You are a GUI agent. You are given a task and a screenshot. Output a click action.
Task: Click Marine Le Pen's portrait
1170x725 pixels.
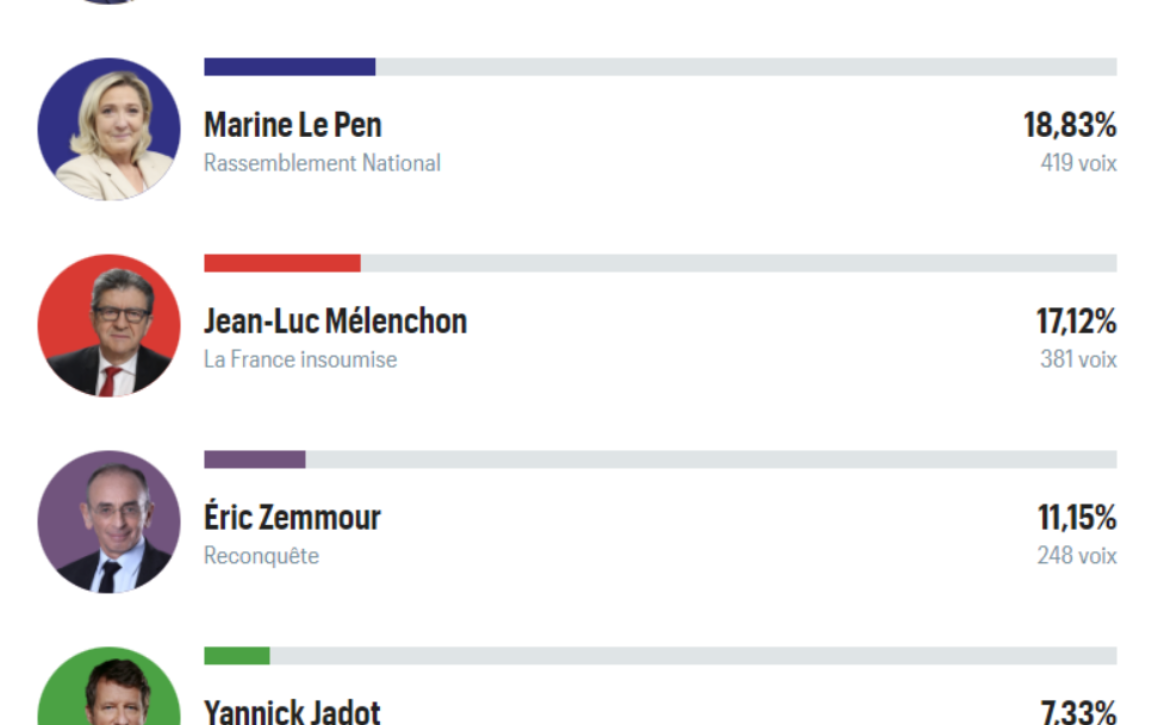[x=109, y=129]
